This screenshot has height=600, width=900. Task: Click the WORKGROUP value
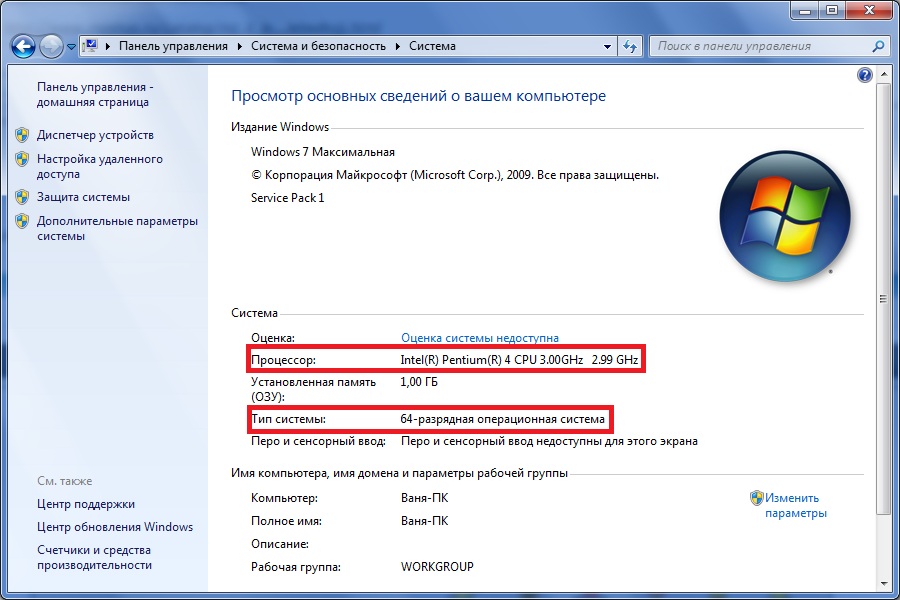point(437,567)
